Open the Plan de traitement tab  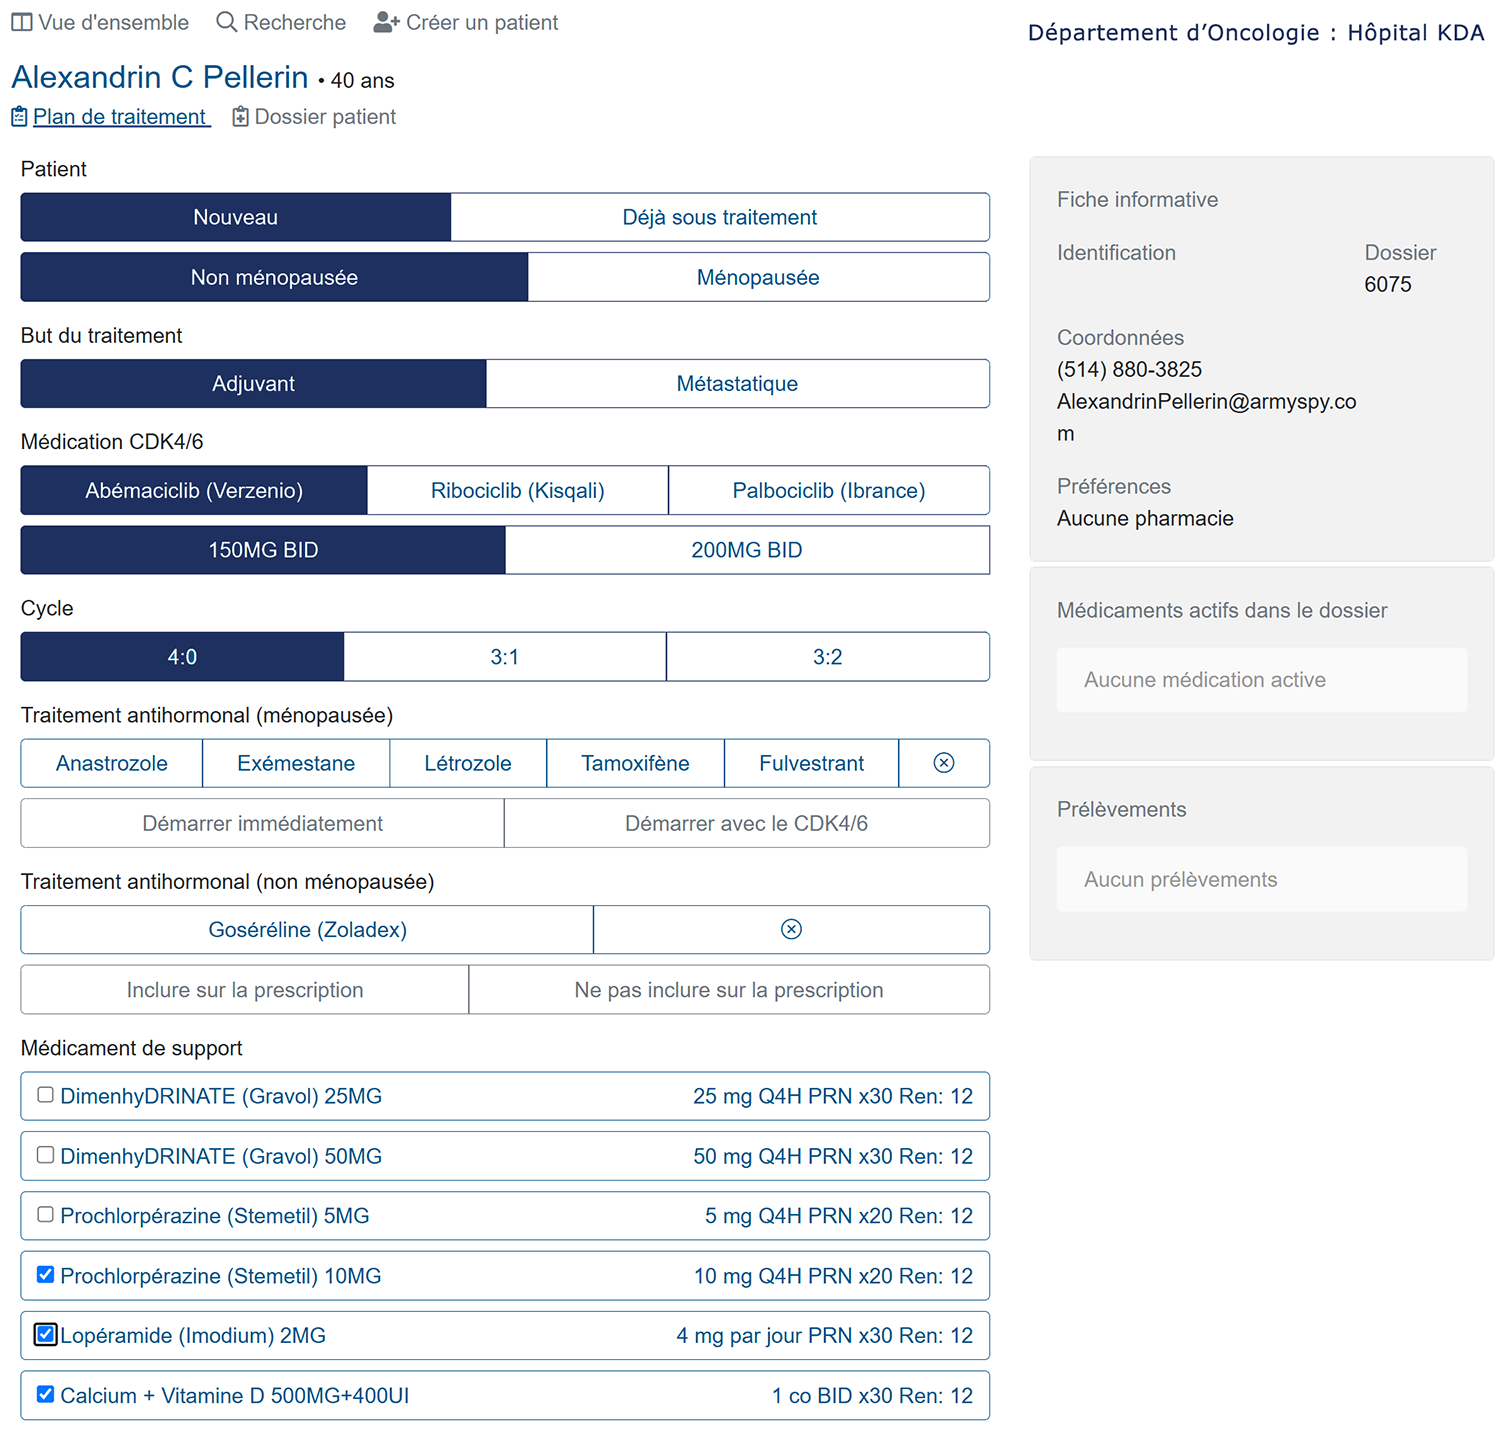point(119,117)
